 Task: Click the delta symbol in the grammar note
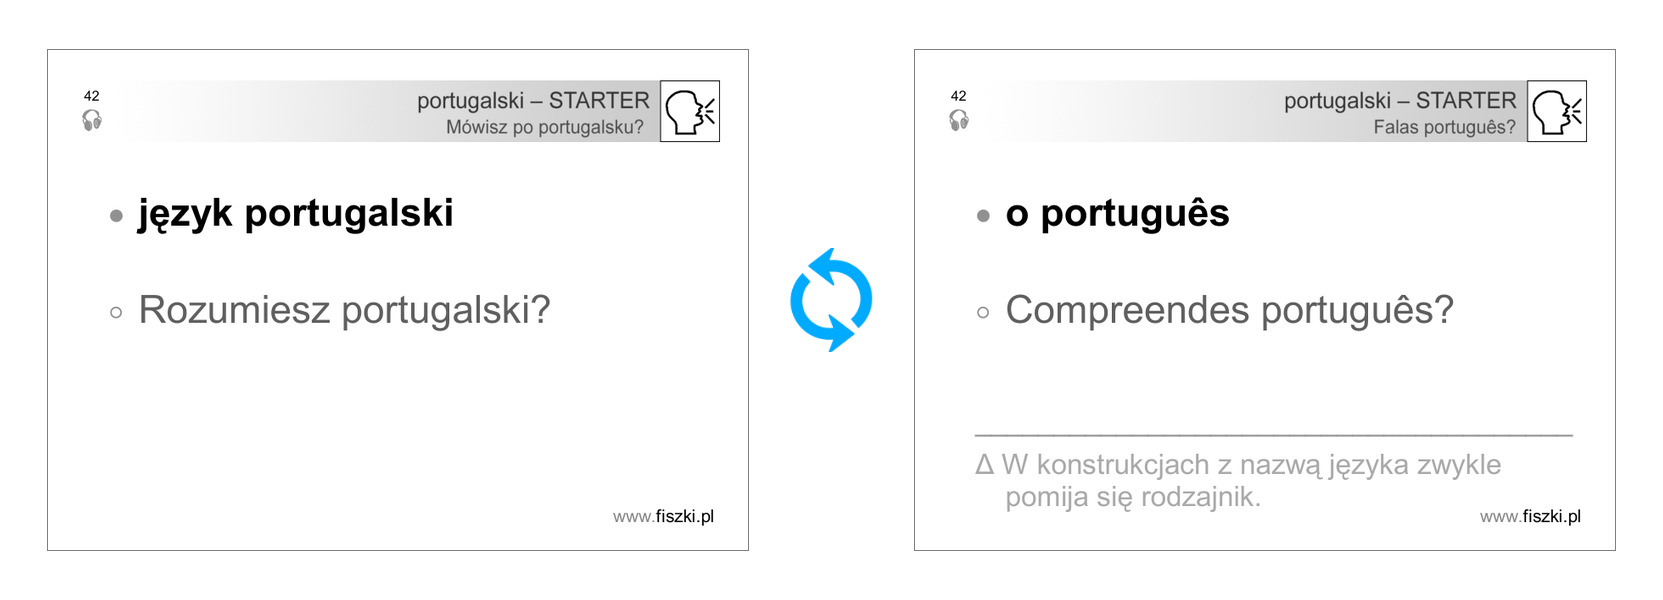[x=985, y=465]
